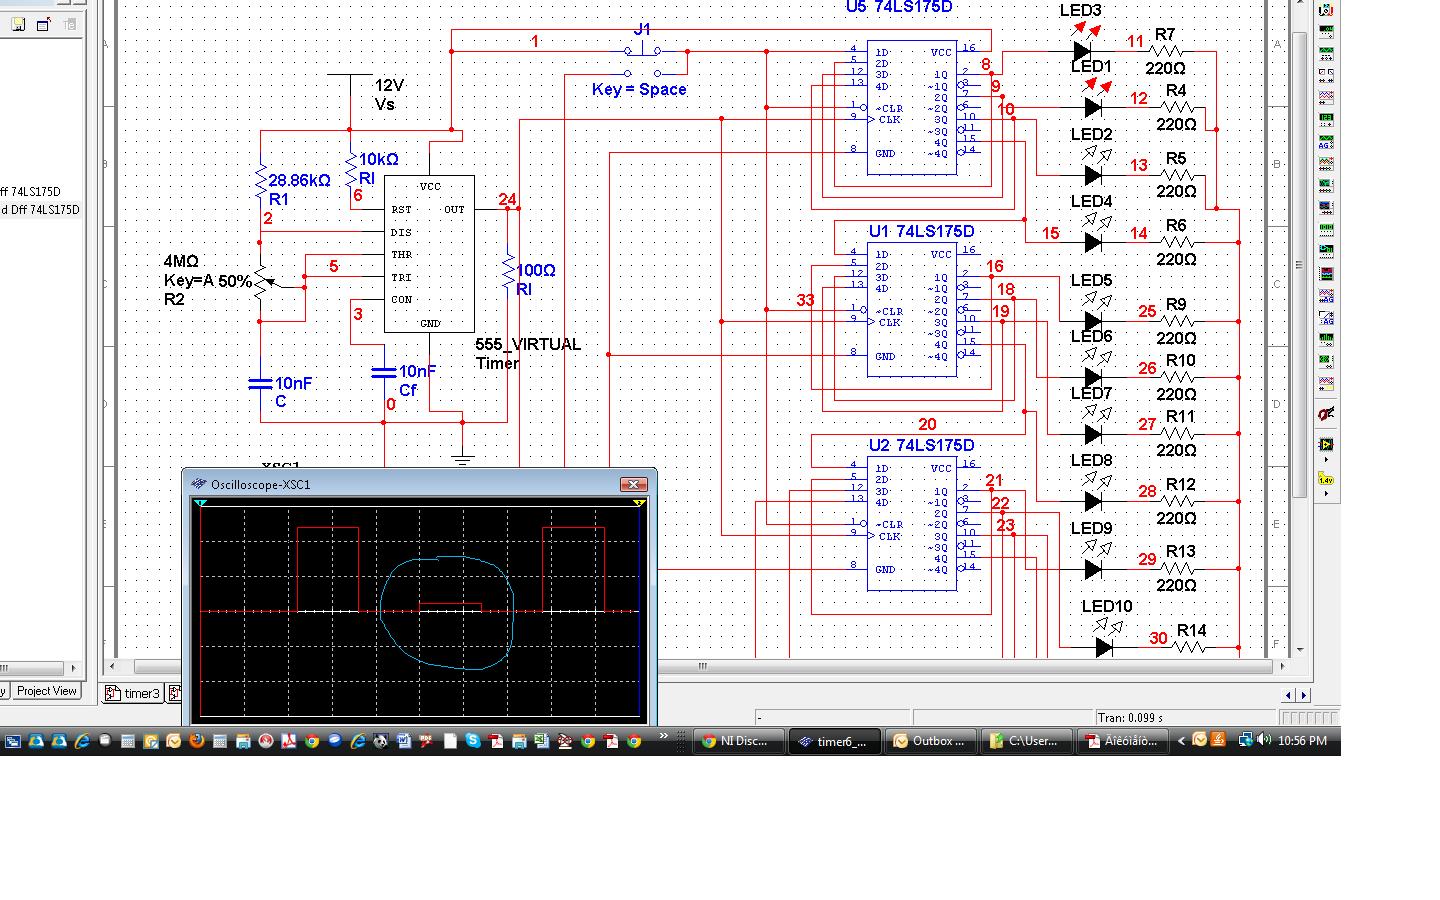This screenshot has width=1440, height=900.
Task: Click the network icon in the system tray
Action: (1246, 740)
